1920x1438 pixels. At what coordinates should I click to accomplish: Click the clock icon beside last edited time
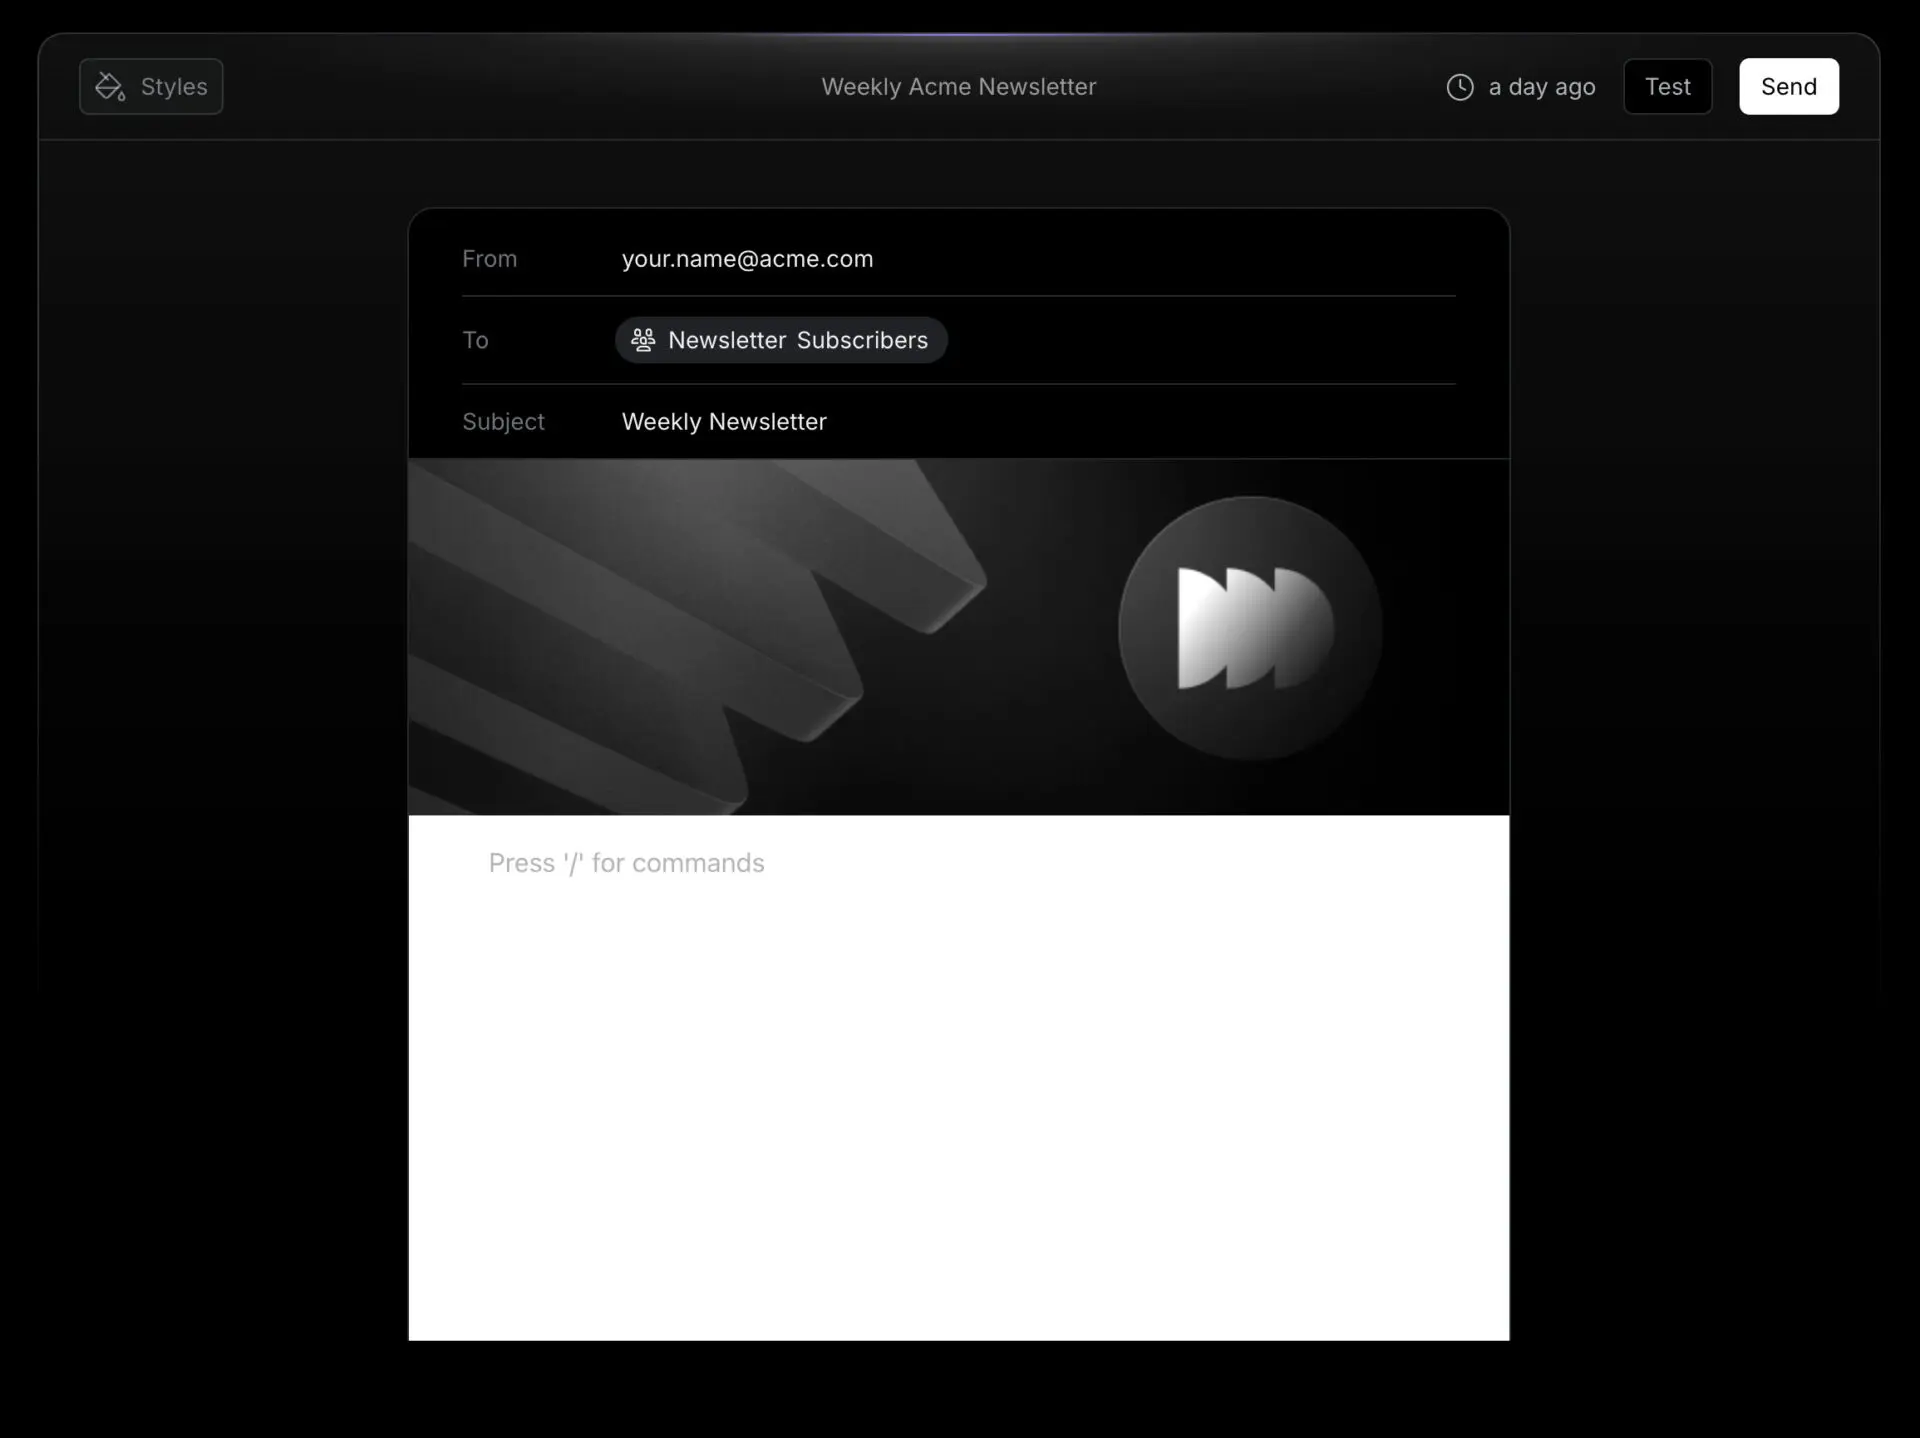click(x=1459, y=87)
